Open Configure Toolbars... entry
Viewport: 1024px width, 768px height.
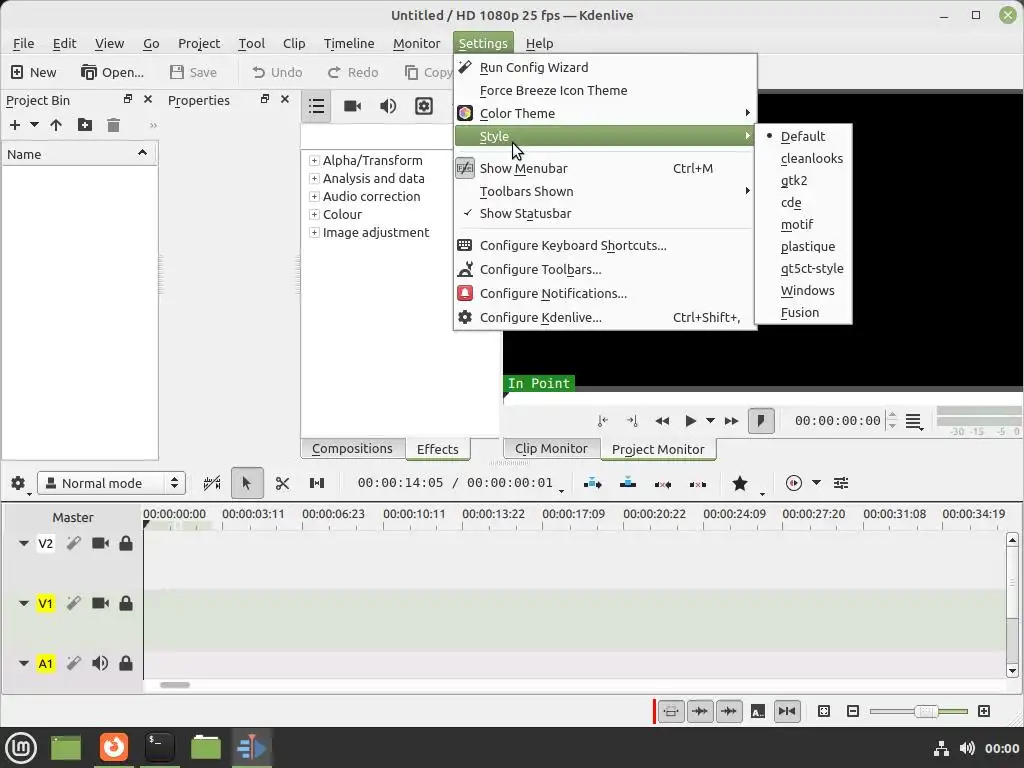click(x=605, y=270)
